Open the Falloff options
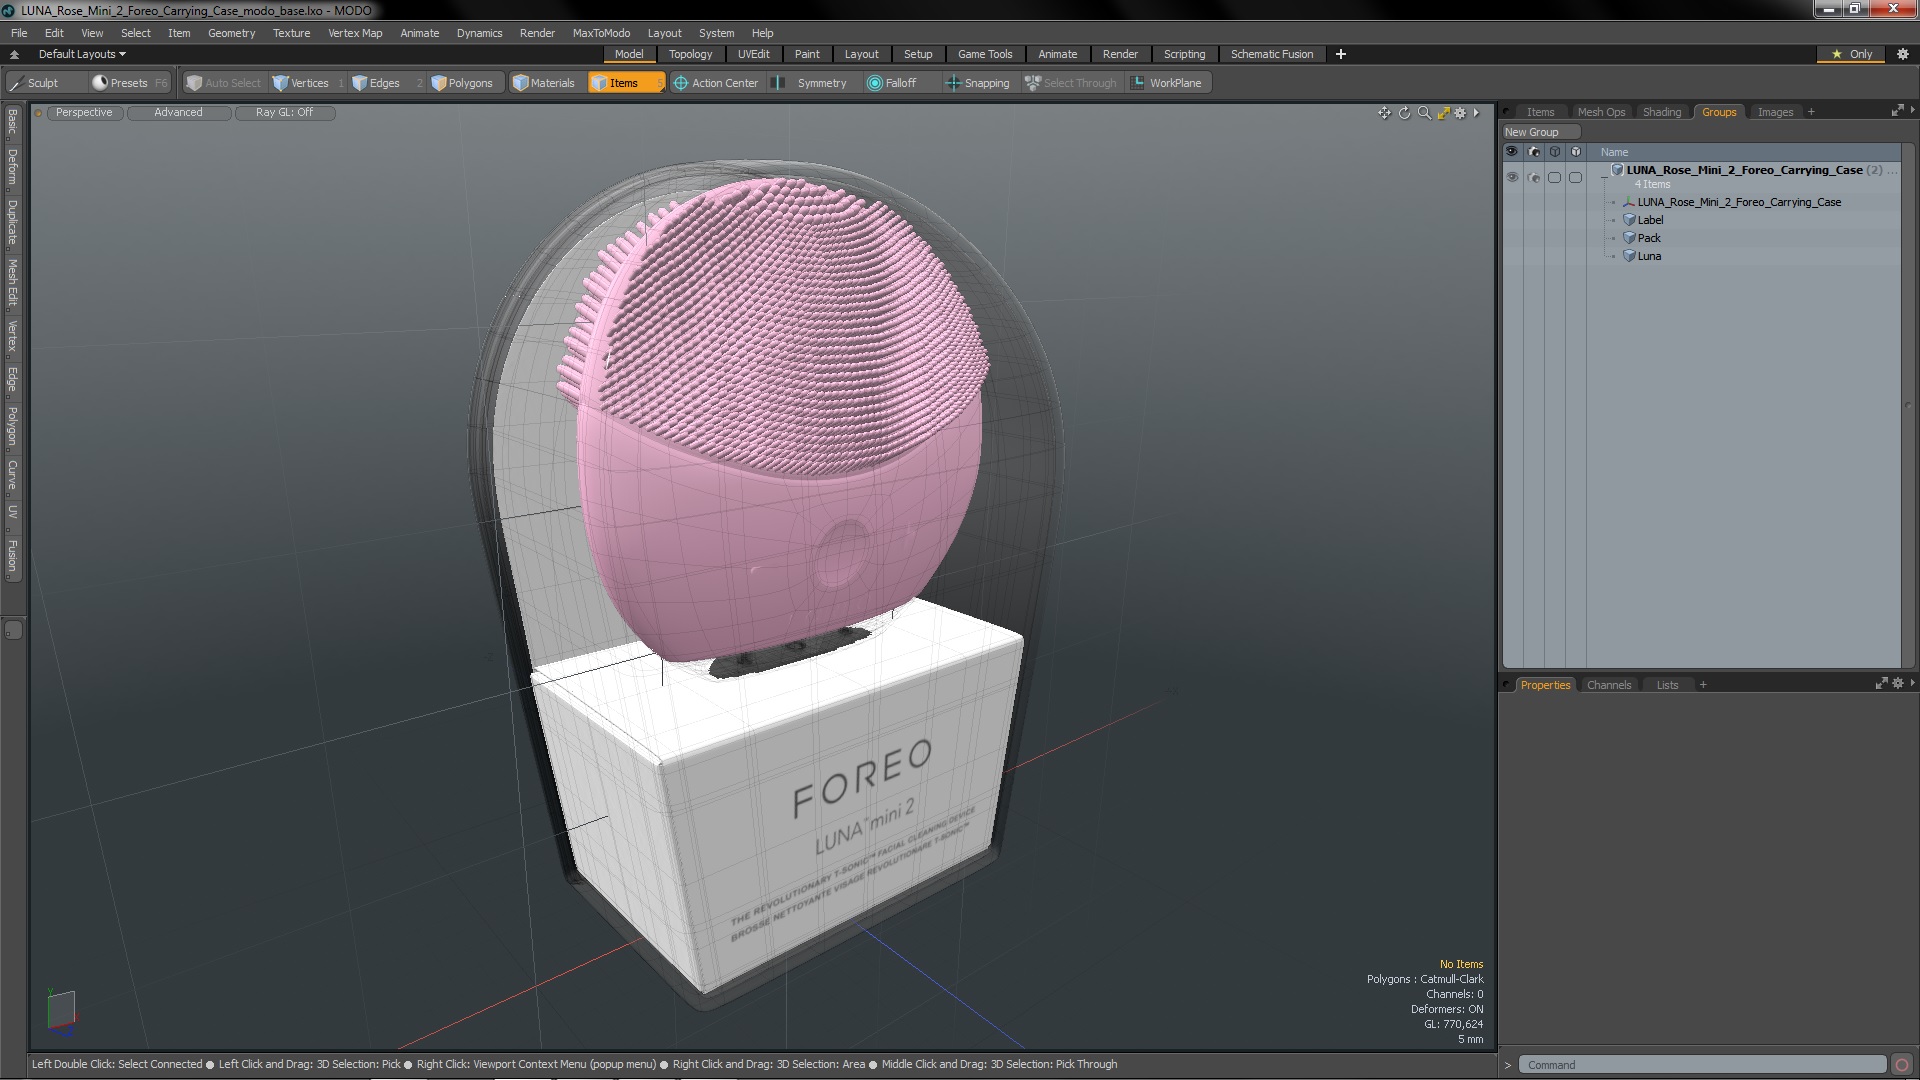The width and height of the screenshot is (1920, 1080). 892,83
